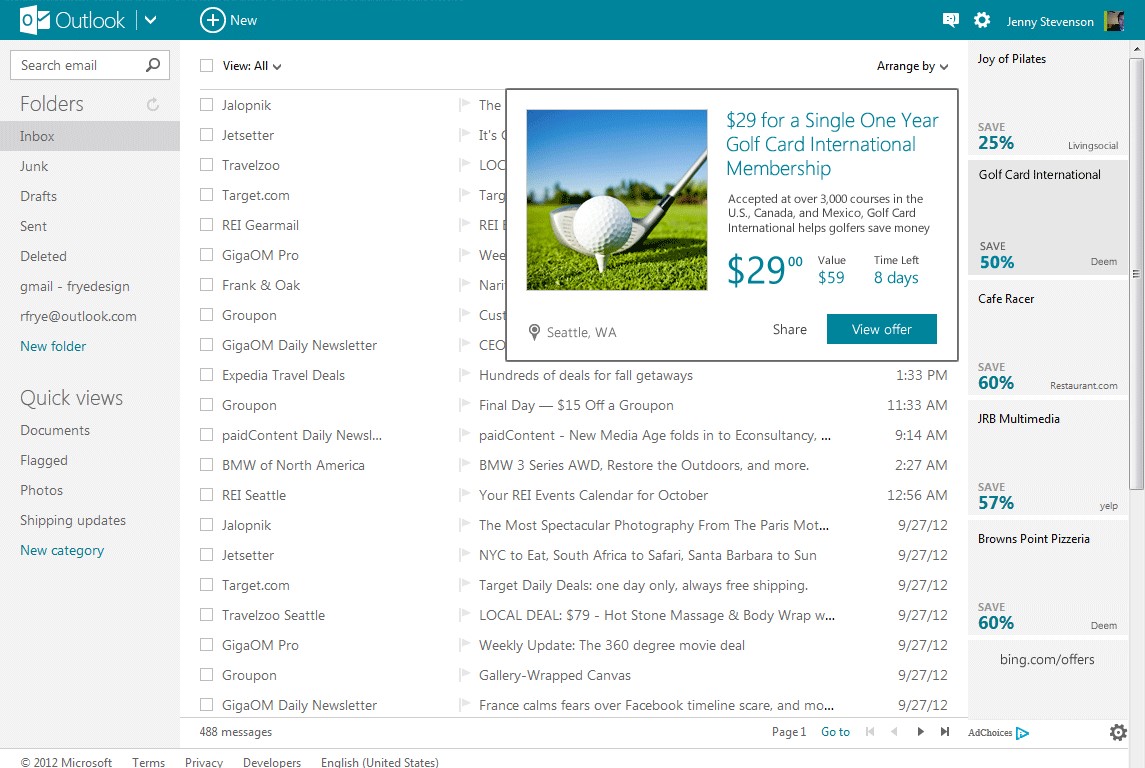The height and width of the screenshot is (768, 1145).
Task: Open the Deleted folder
Action: click(43, 256)
